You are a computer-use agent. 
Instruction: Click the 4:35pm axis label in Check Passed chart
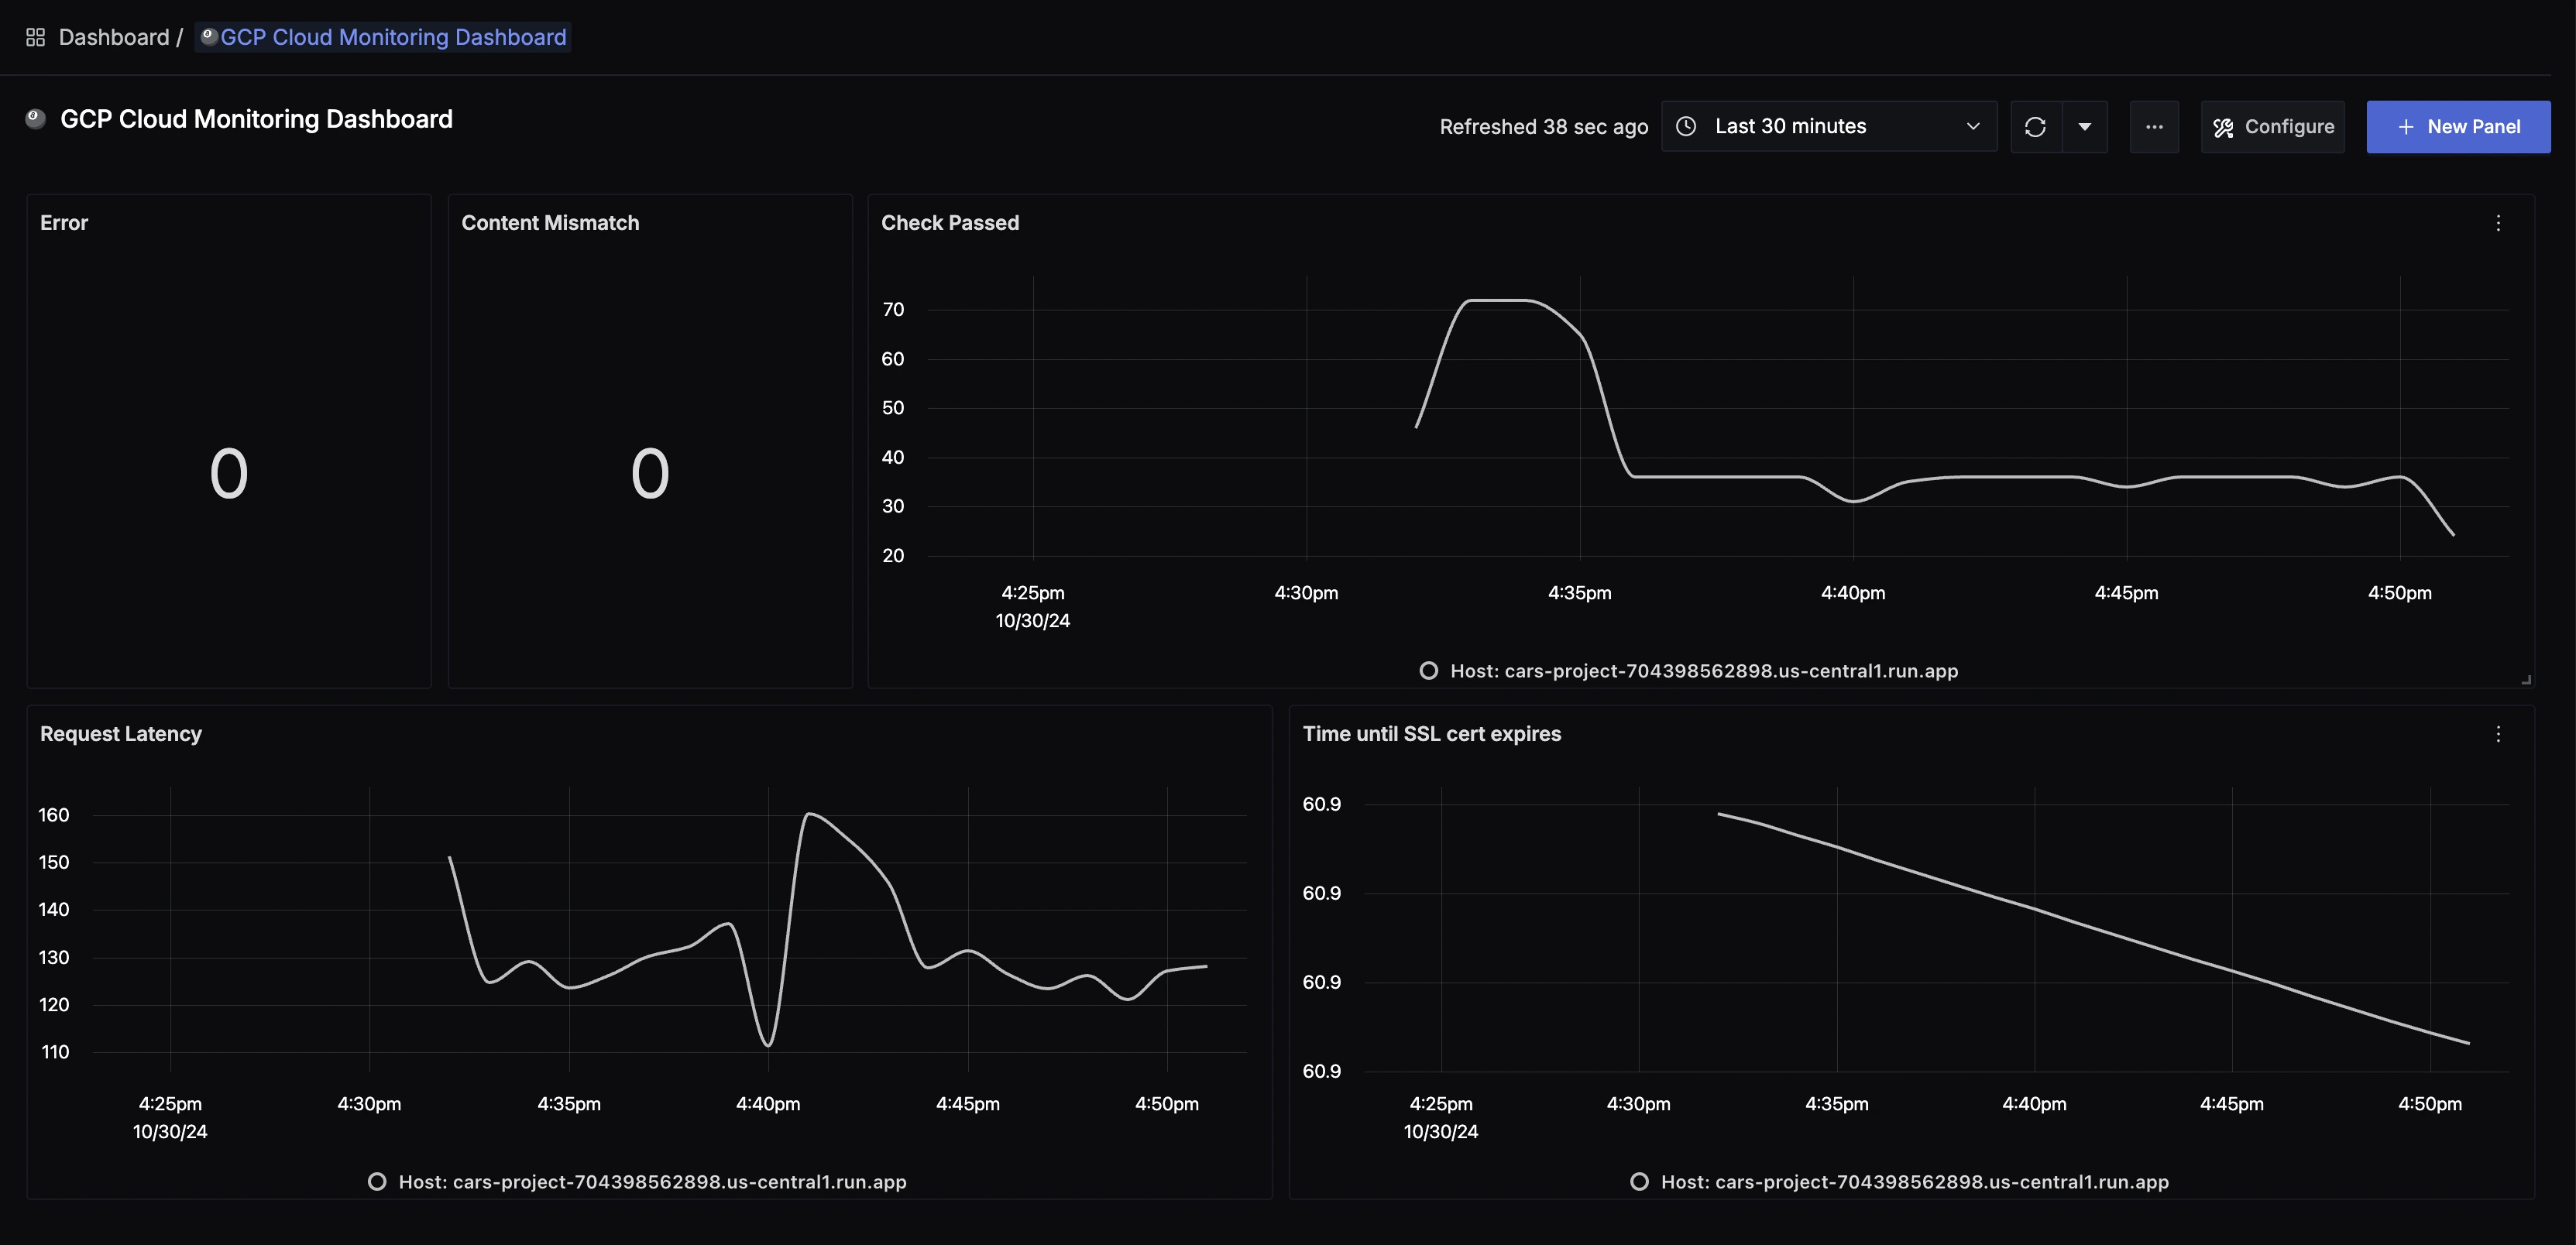click(x=1580, y=593)
